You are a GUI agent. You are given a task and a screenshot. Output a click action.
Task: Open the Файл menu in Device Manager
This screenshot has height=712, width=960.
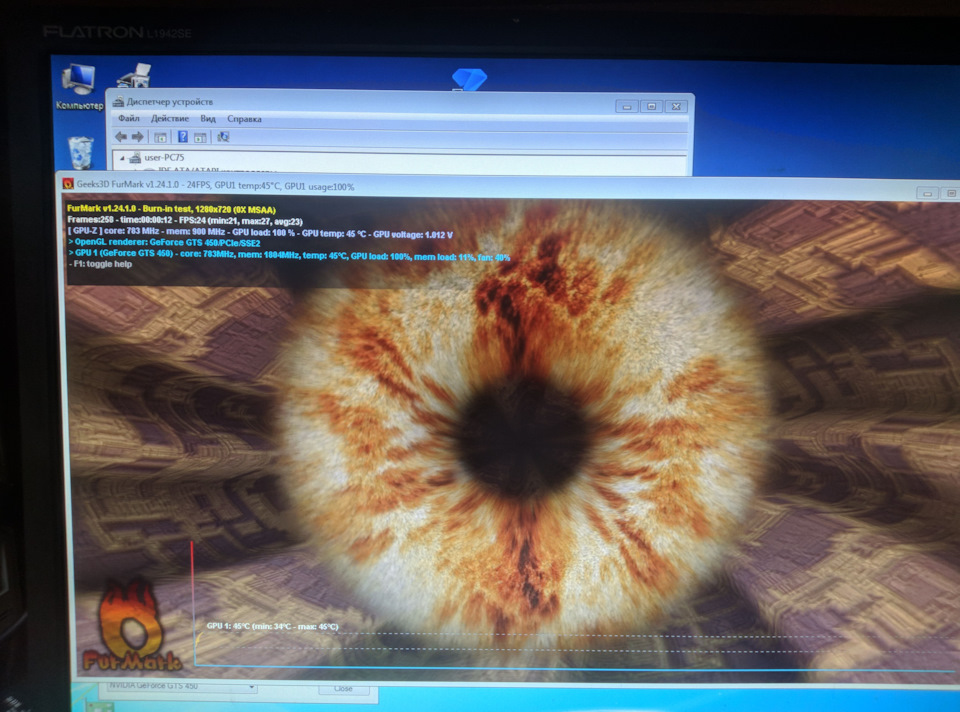click(129, 118)
